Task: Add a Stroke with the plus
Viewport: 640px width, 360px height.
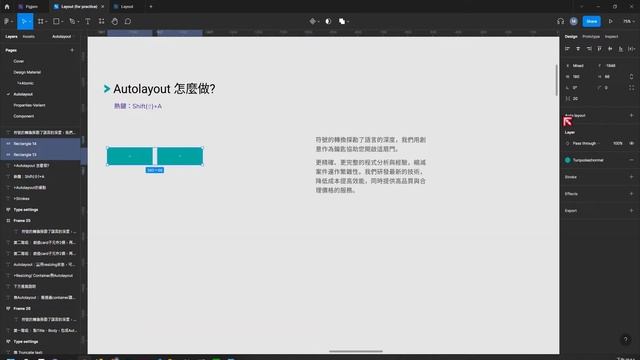Action: 631,177
